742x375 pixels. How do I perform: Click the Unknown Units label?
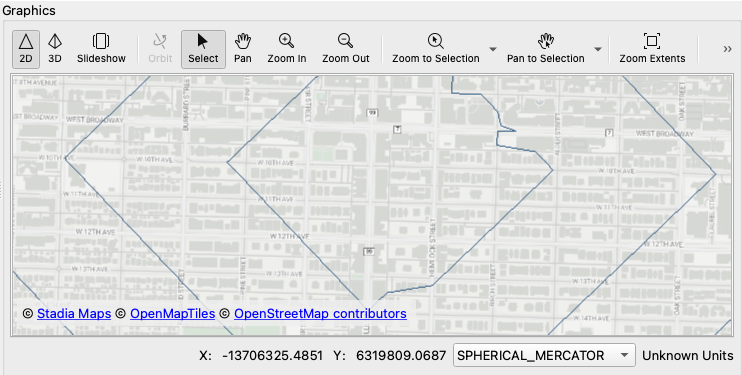pyautogui.click(x=688, y=356)
